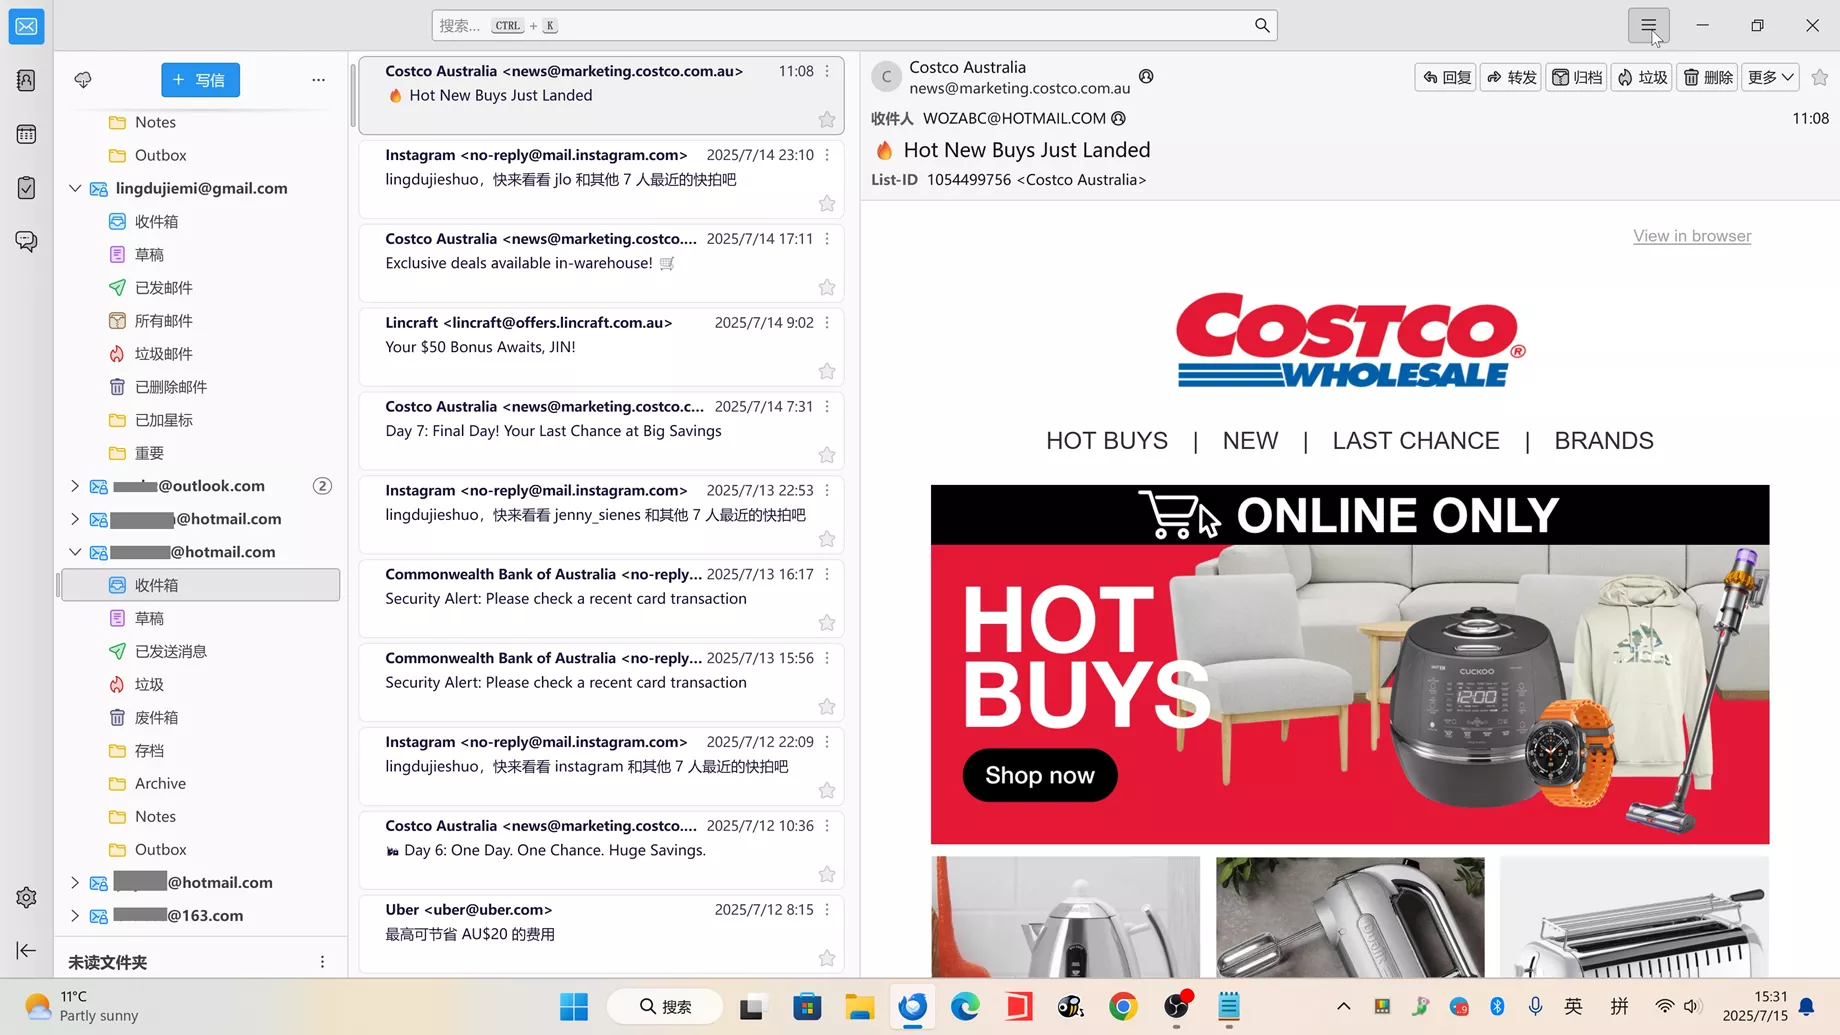Click the get messages cloud icon
Viewport: 1840px width, 1035px height.
point(83,80)
